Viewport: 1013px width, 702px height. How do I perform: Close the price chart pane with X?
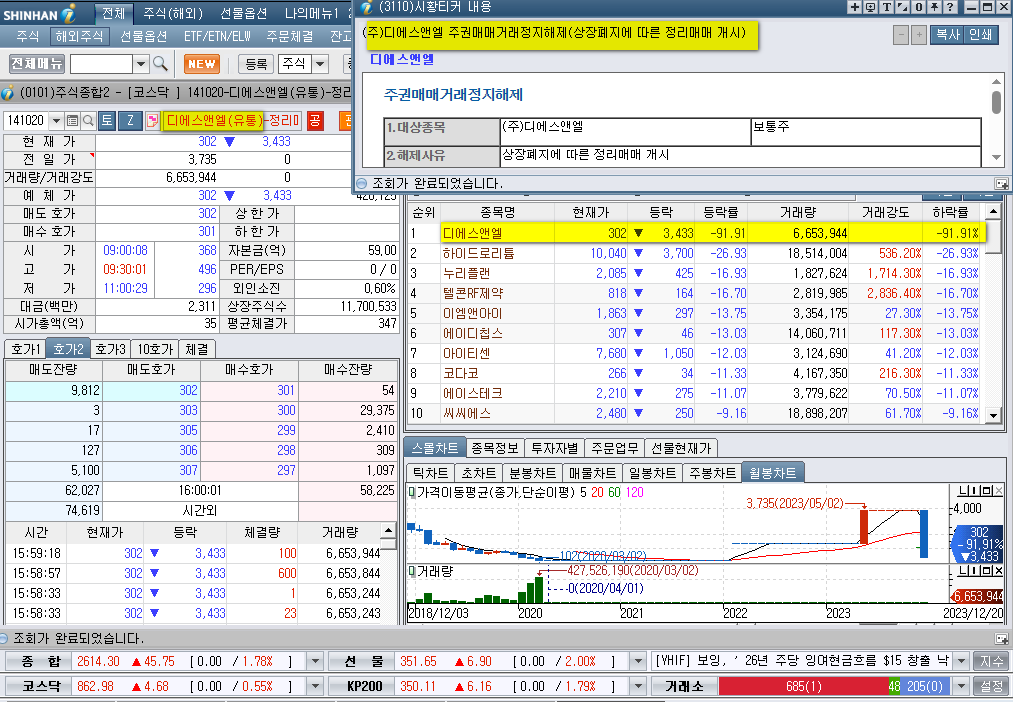pos(998,492)
